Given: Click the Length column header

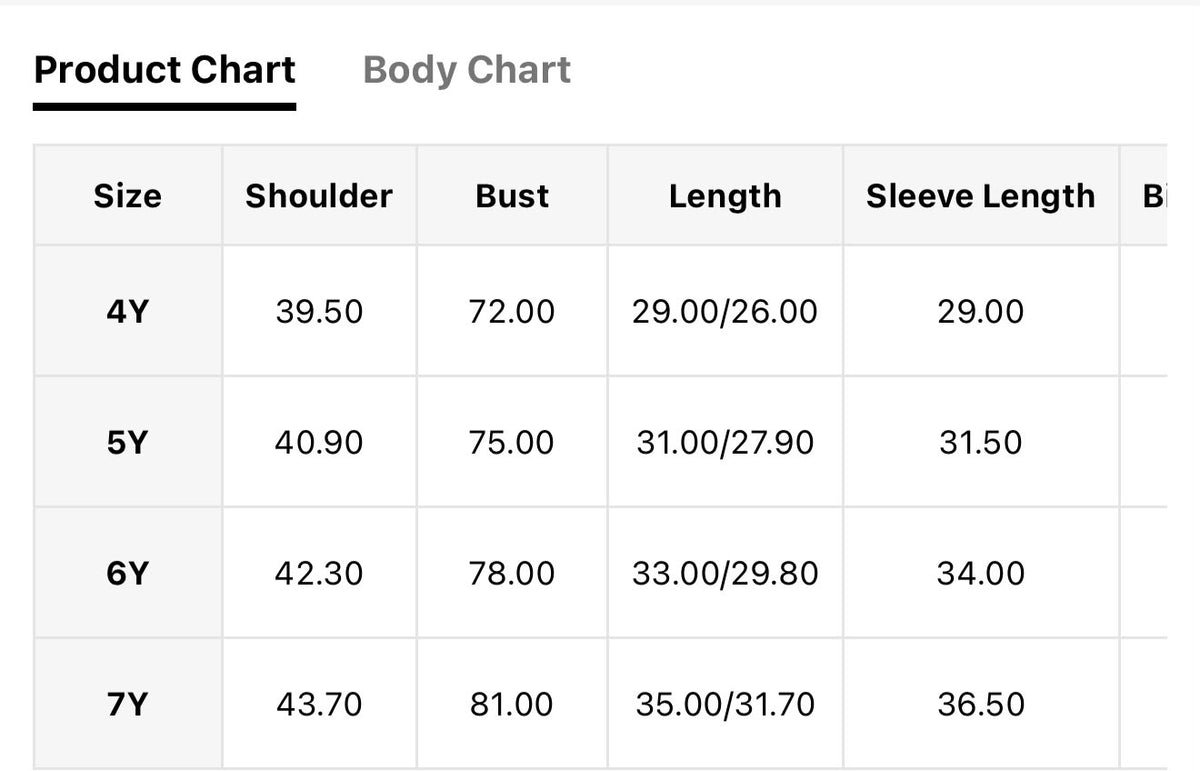Looking at the screenshot, I should click(x=725, y=196).
